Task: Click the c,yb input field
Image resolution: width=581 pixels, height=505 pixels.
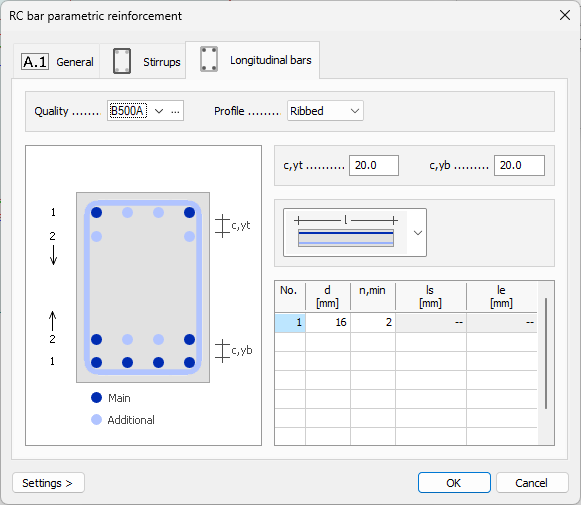Action: point(519,165)
